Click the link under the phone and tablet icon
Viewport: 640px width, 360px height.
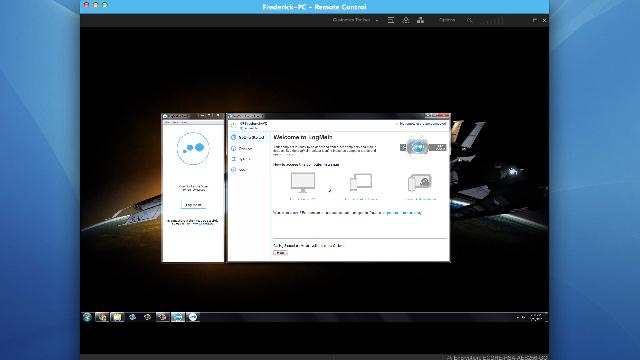[x=361, y=199]
